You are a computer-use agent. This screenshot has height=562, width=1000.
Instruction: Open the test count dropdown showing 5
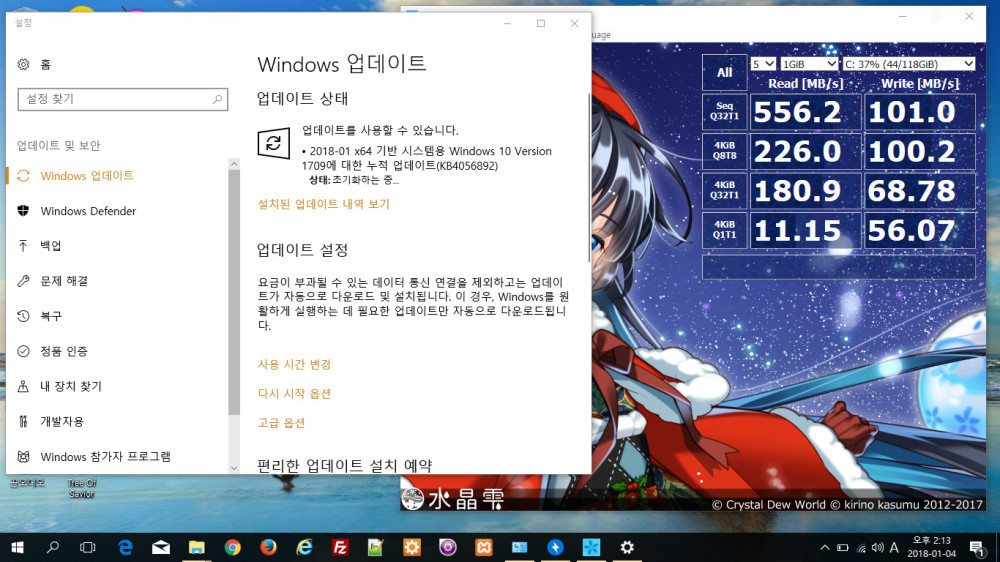tap(762, 64)
